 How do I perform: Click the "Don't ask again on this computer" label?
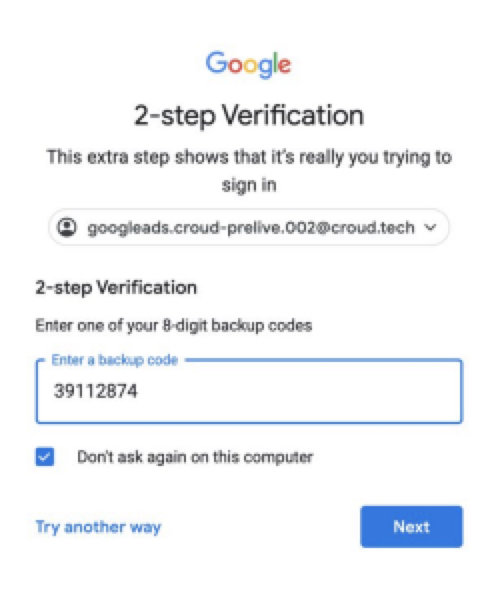click(x=195, y=457)
